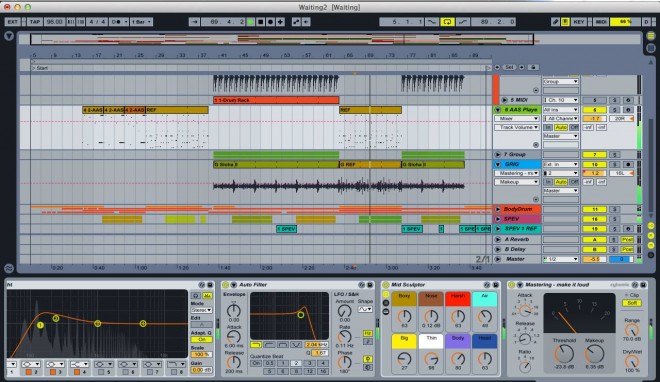Select the 1-Drum Rack clip

[276, 100]
